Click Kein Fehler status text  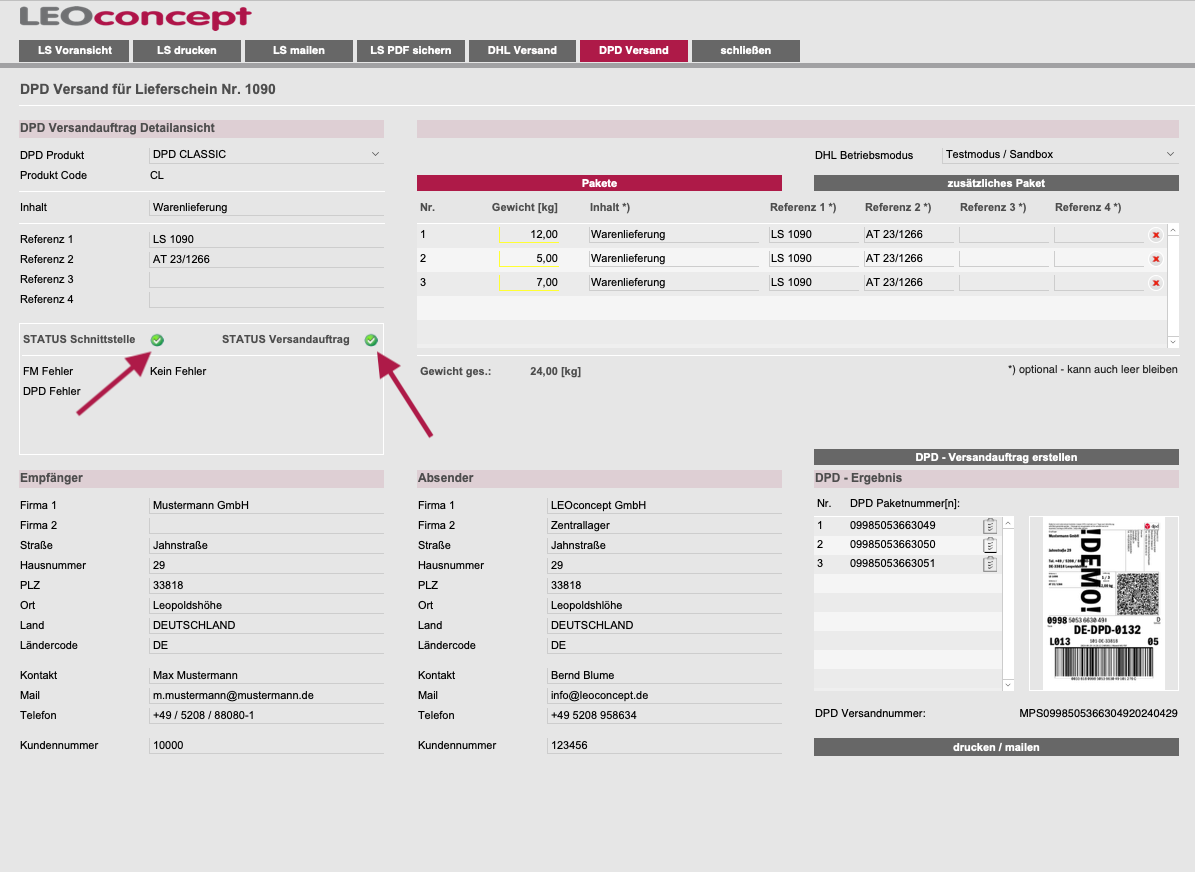pos(178,371)
